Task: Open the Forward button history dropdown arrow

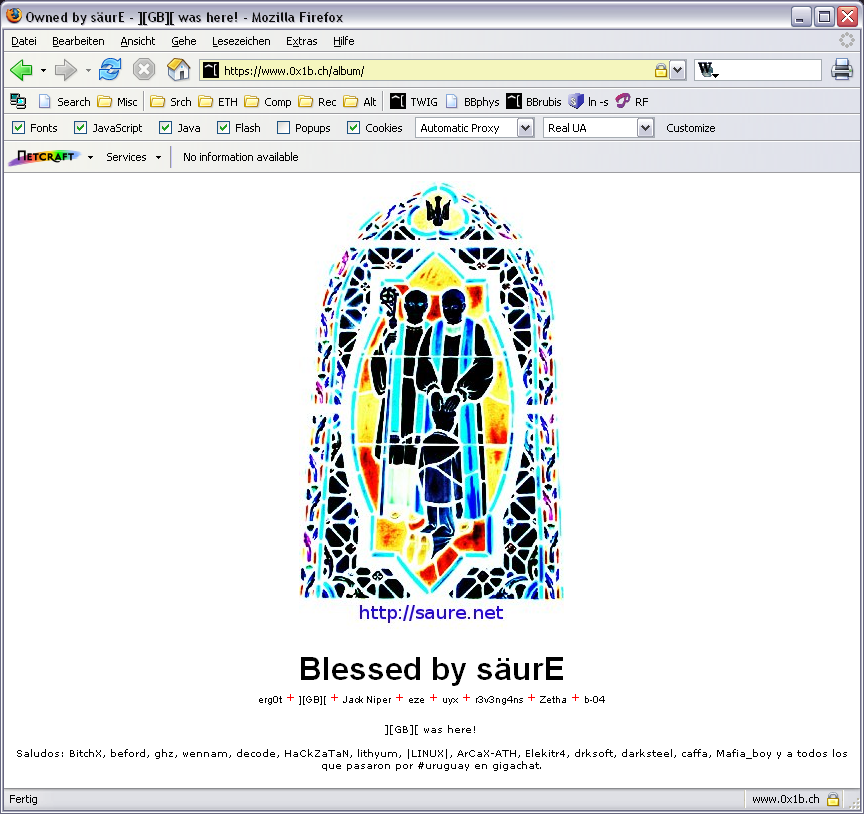Action: click(x=88, y=71)
